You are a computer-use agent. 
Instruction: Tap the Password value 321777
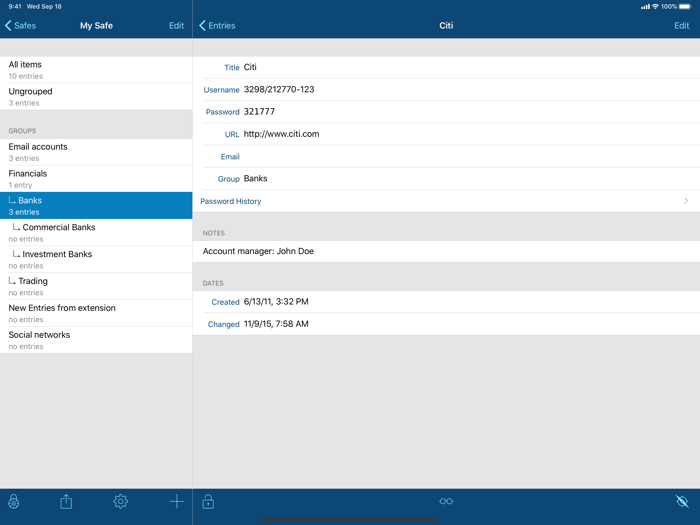[259, 112]
